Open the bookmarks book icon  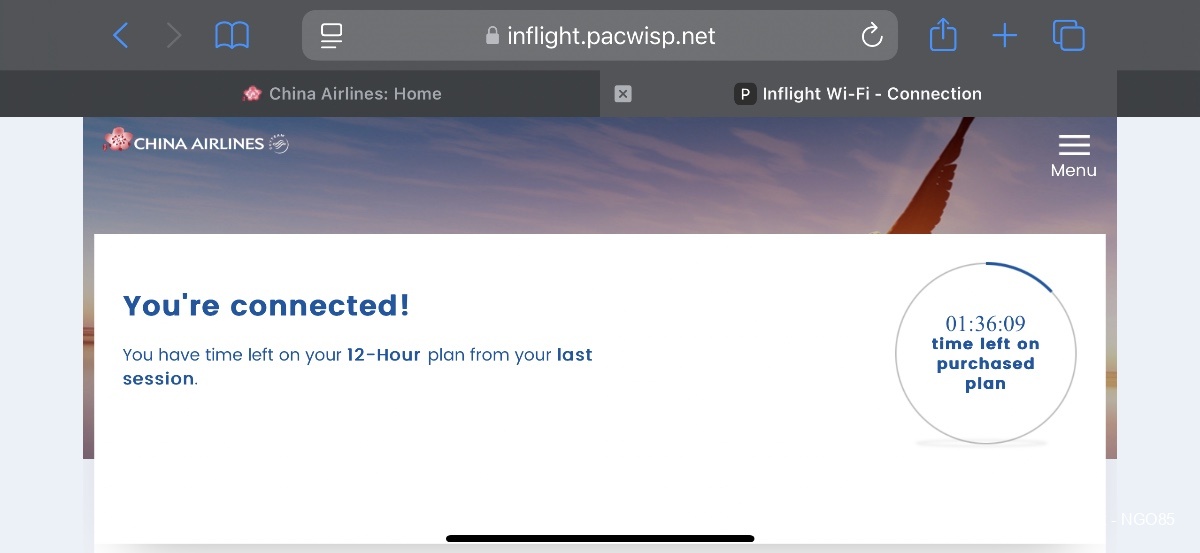pos(232,36)
